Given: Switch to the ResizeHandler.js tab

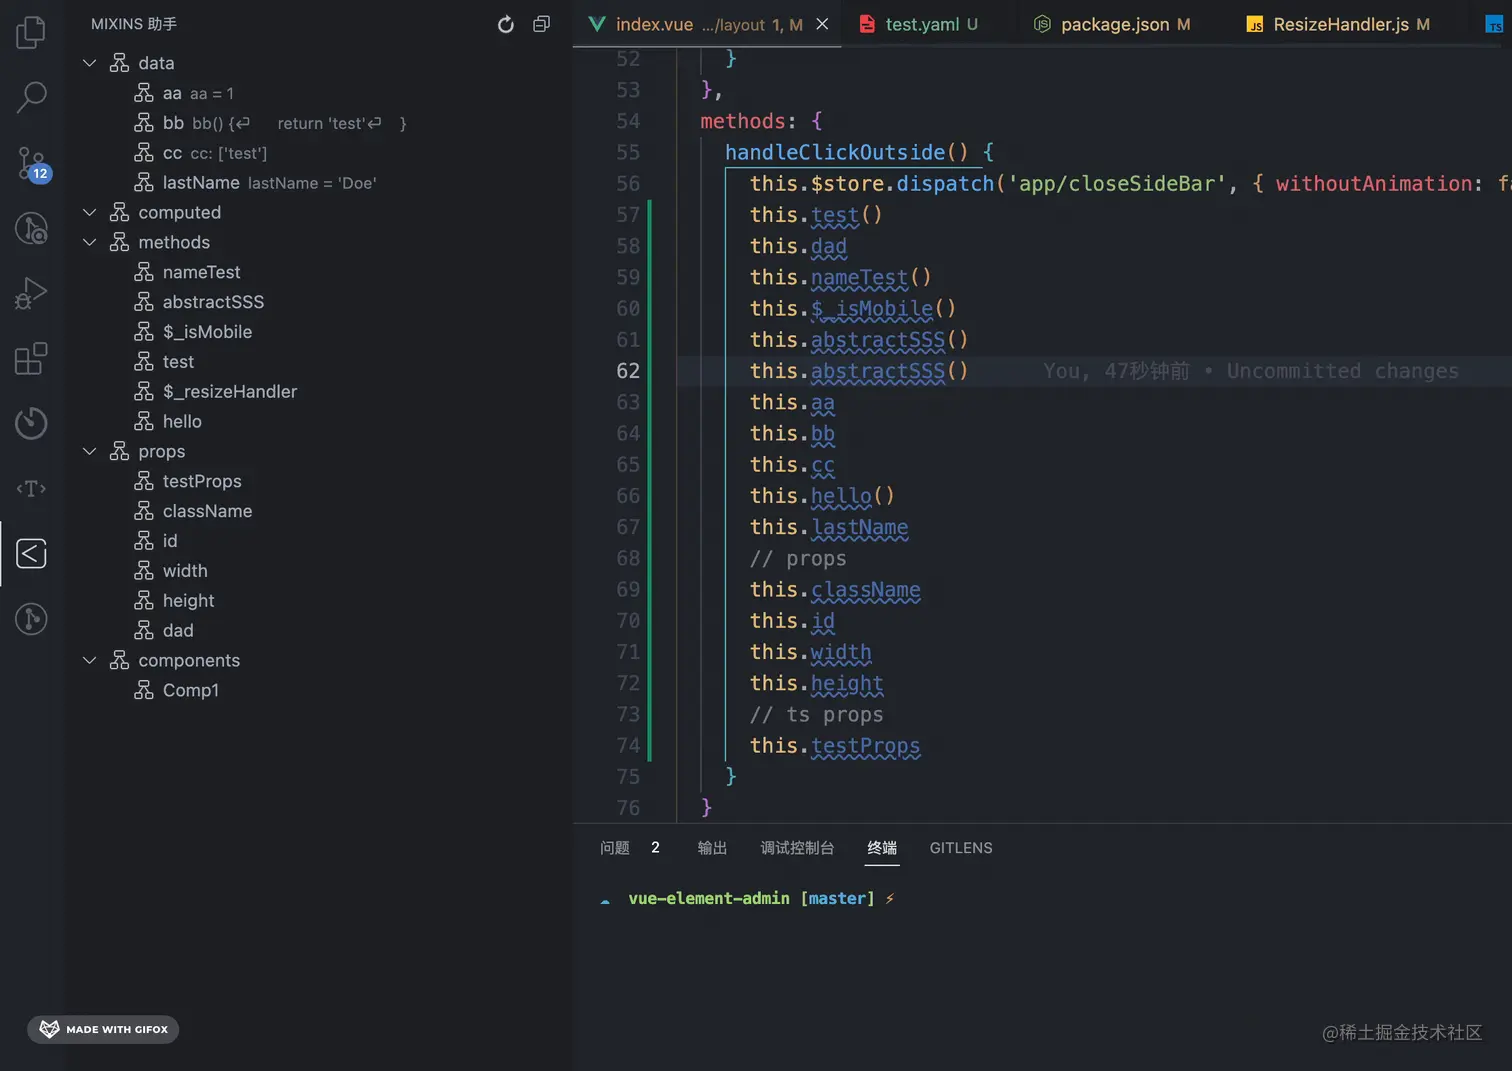Looking at the screenshot, I should pos(1350,24).
